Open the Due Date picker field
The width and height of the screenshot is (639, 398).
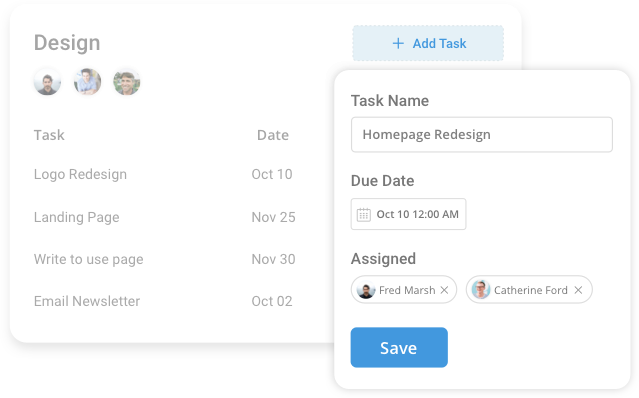click(x=408, y=214)
